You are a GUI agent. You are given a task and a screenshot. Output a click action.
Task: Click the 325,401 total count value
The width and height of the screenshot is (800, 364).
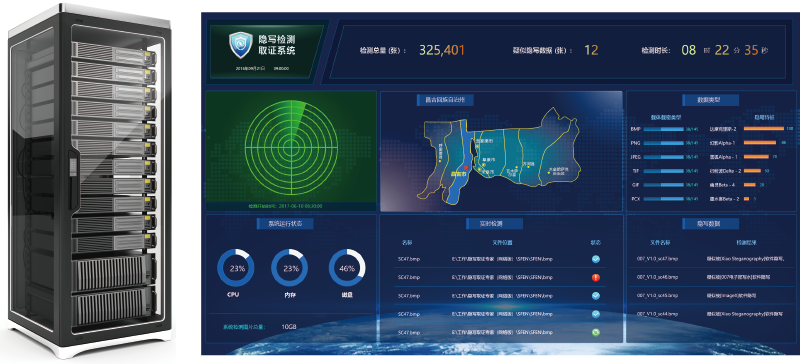442,50
